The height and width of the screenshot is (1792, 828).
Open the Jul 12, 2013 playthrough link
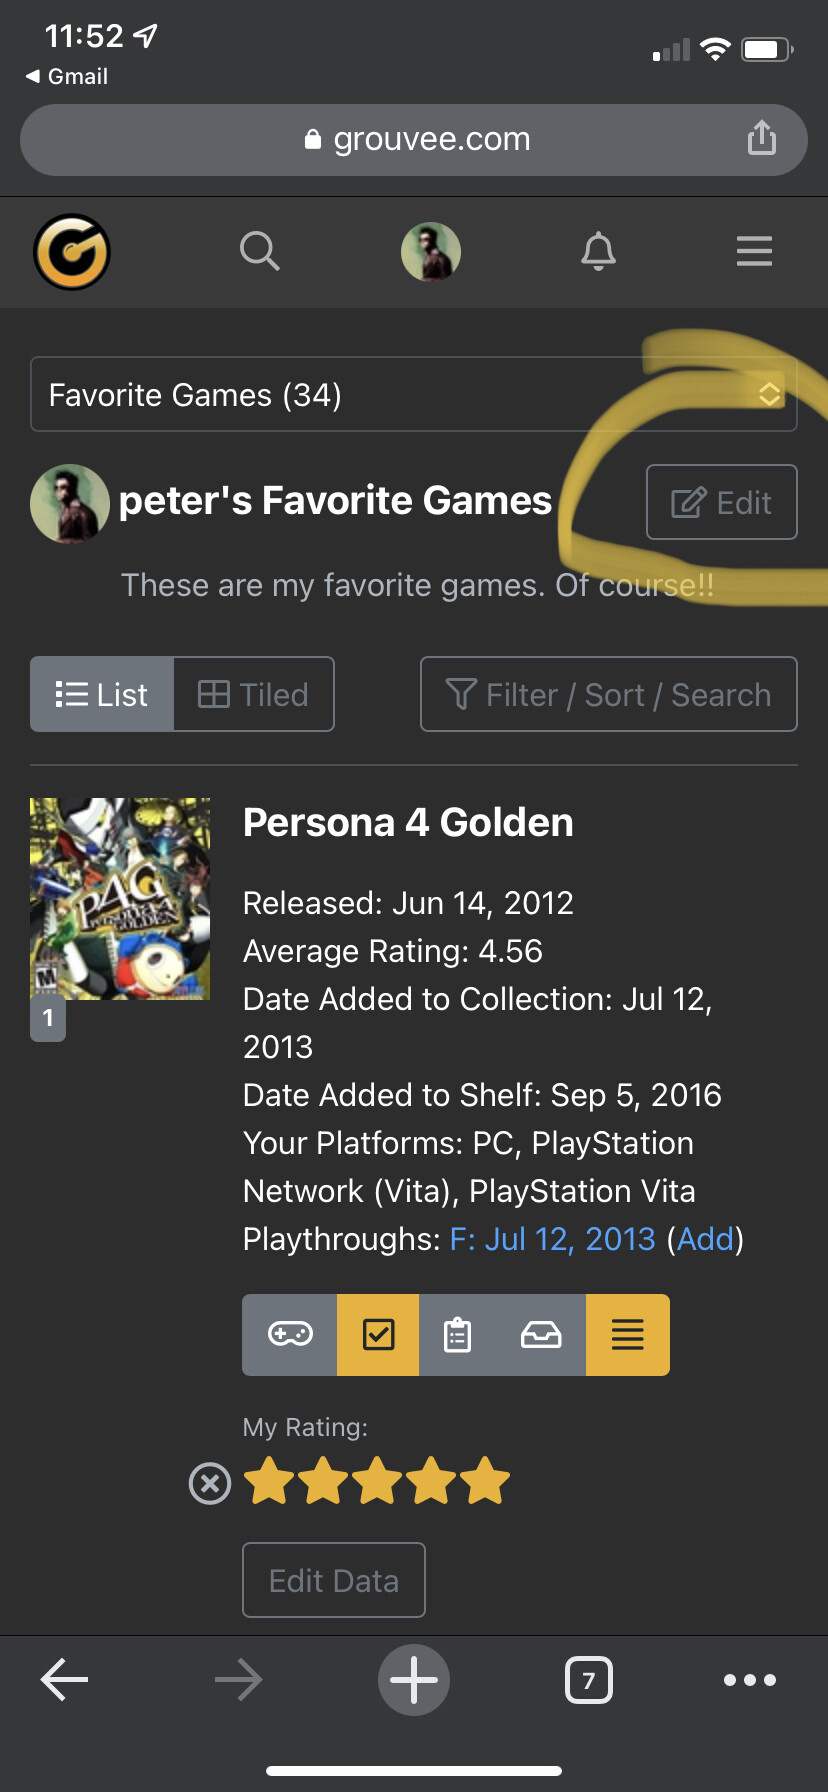(553, 1239)
